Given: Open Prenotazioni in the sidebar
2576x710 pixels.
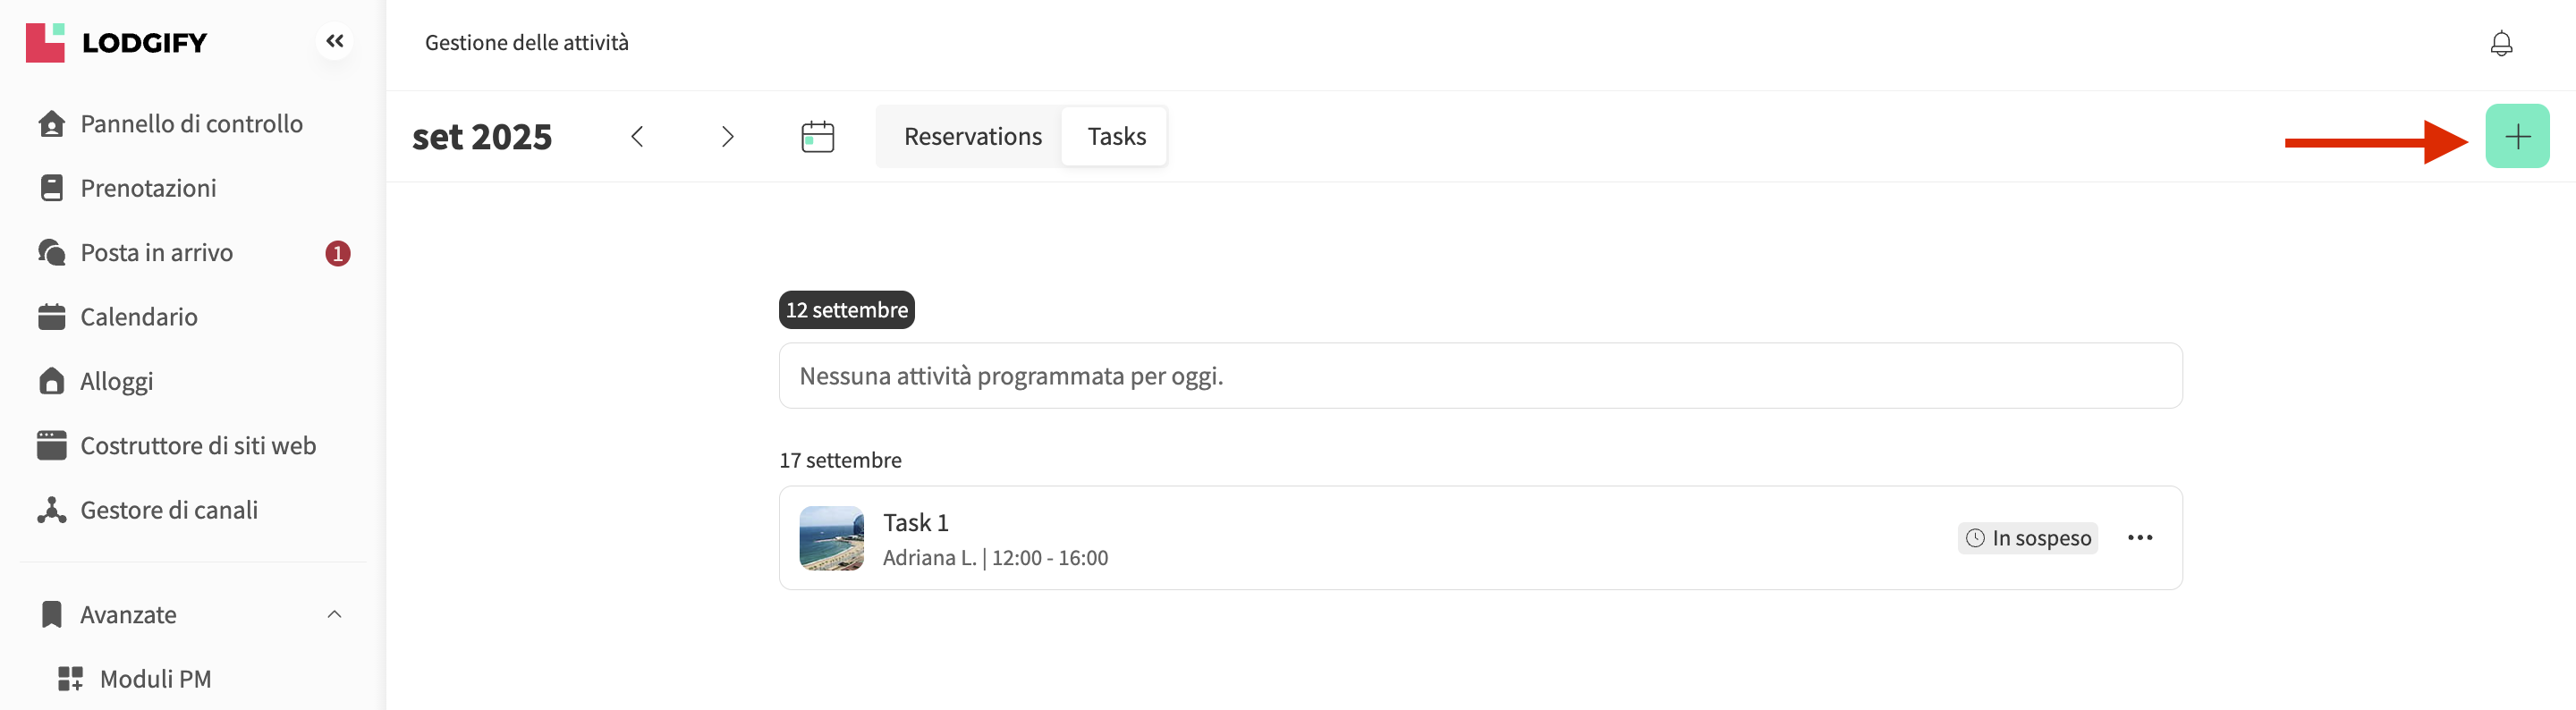Looking at the screenshot, I should coord(148,188).
